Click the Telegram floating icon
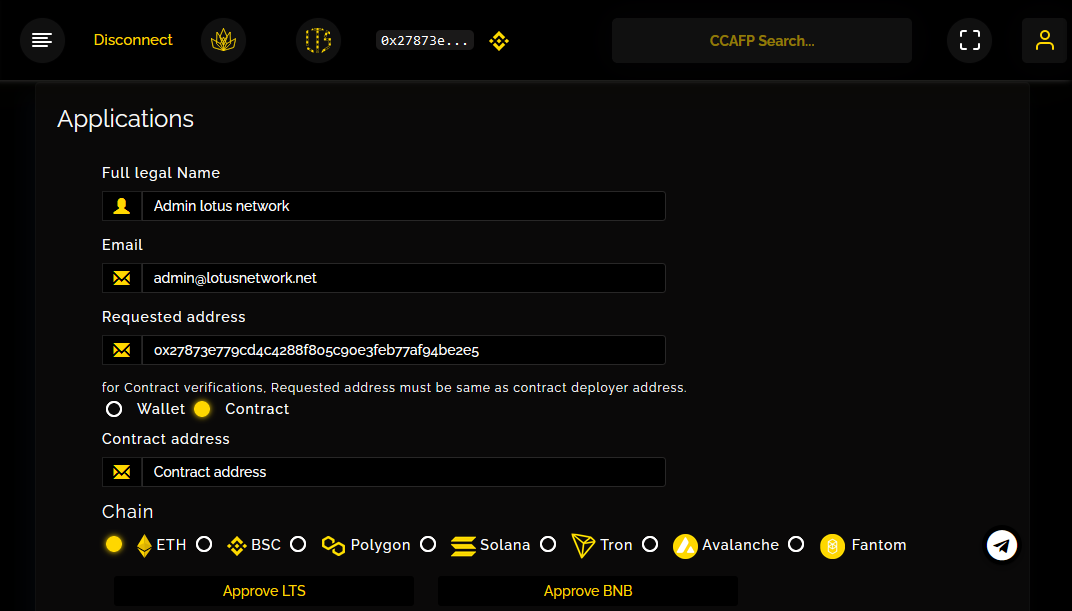 [1002, 545]
